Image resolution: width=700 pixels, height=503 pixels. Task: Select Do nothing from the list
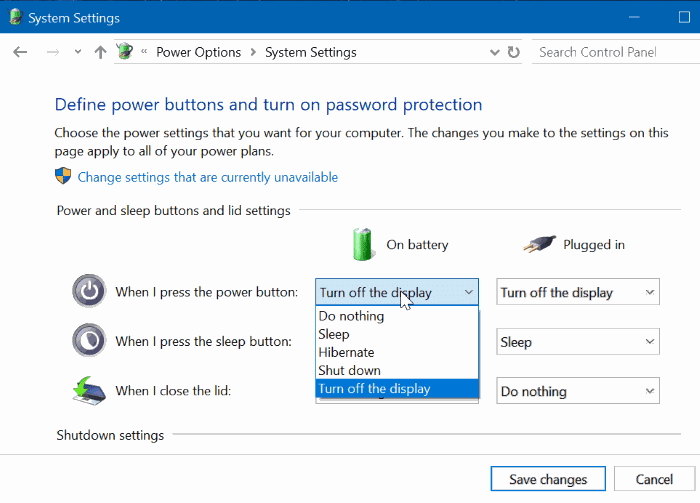pos(351,316)
